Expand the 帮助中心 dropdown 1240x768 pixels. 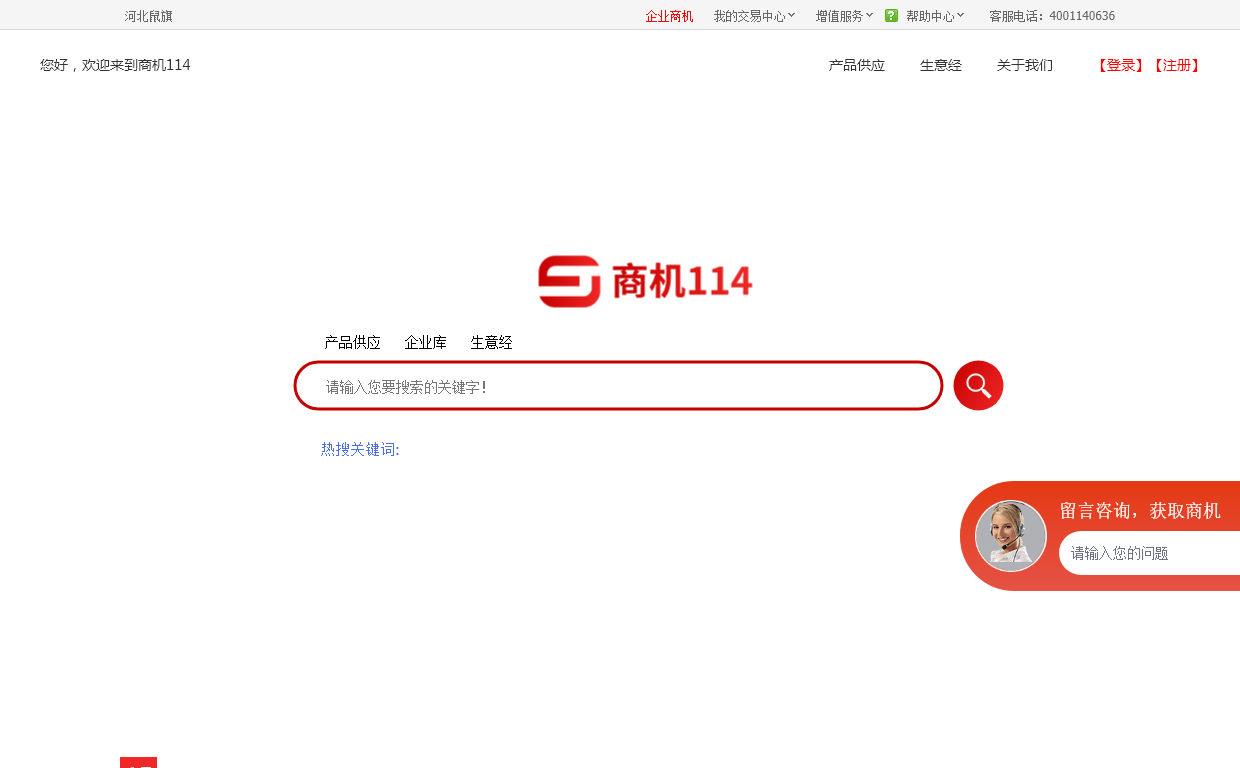click(x=935, y=16)
